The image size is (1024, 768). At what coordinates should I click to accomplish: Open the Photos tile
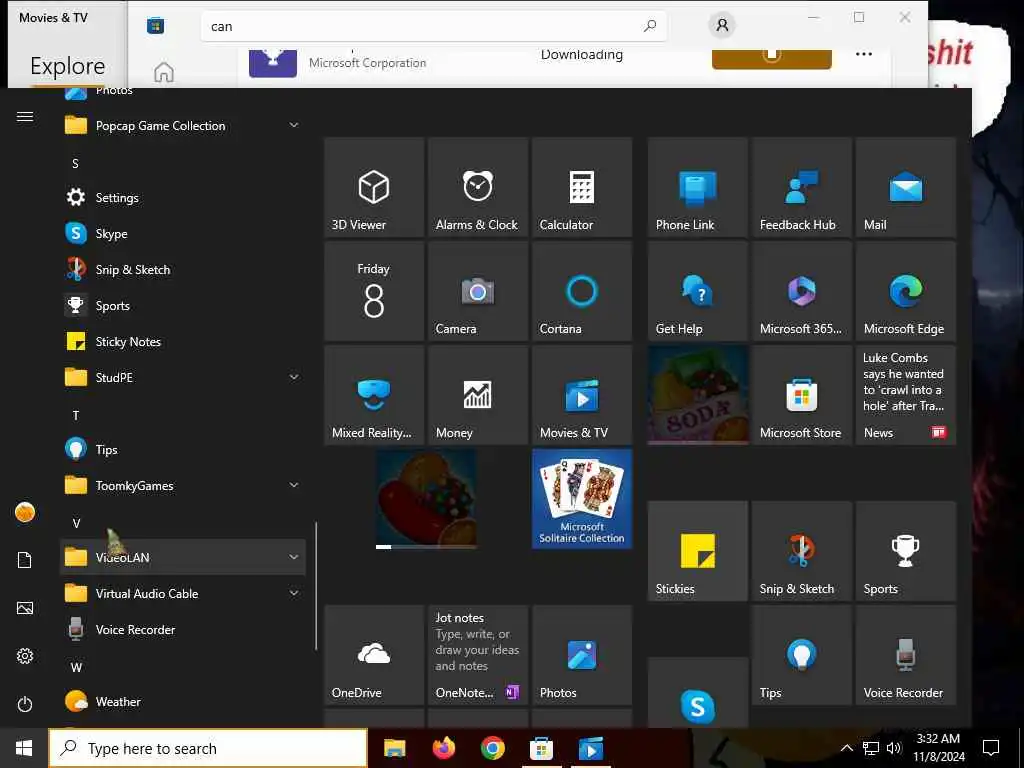[x=582, y=655]
